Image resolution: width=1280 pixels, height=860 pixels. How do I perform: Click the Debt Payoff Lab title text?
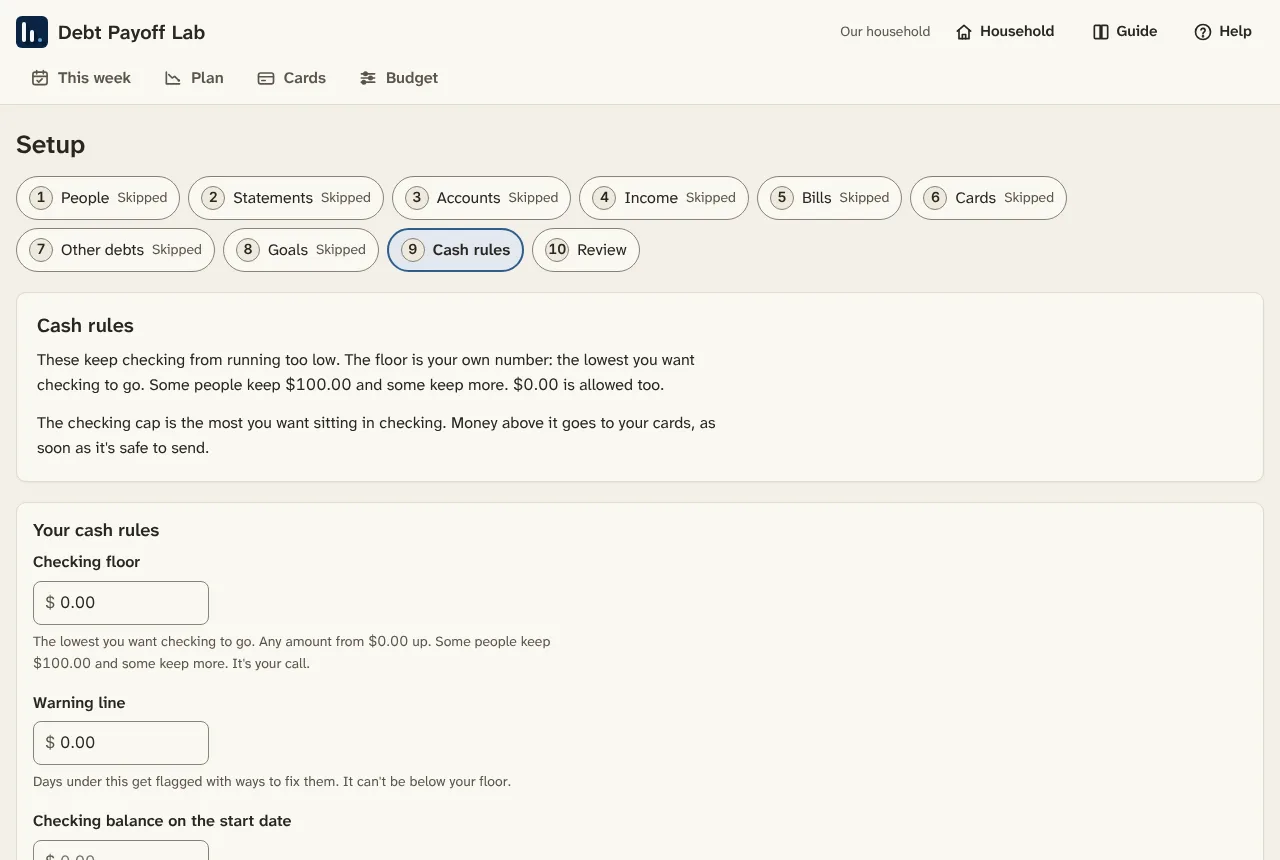tap(131, 32)
